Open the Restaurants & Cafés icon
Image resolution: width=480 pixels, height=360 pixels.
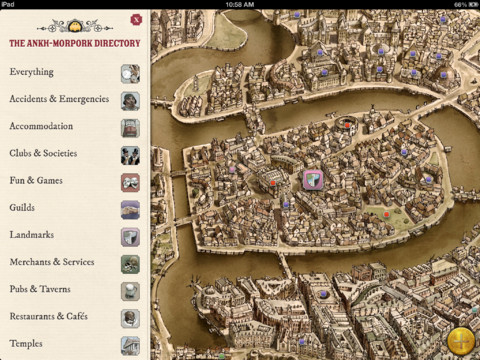[x=130, y=318]
